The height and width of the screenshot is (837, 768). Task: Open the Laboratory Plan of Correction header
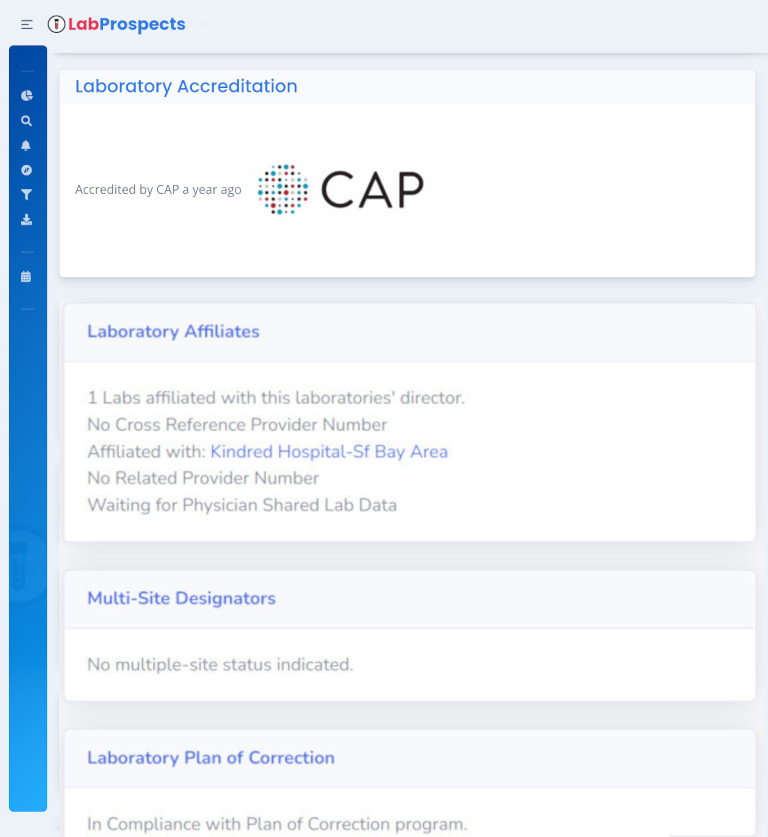pyautogui.click(x=210, y=758)
